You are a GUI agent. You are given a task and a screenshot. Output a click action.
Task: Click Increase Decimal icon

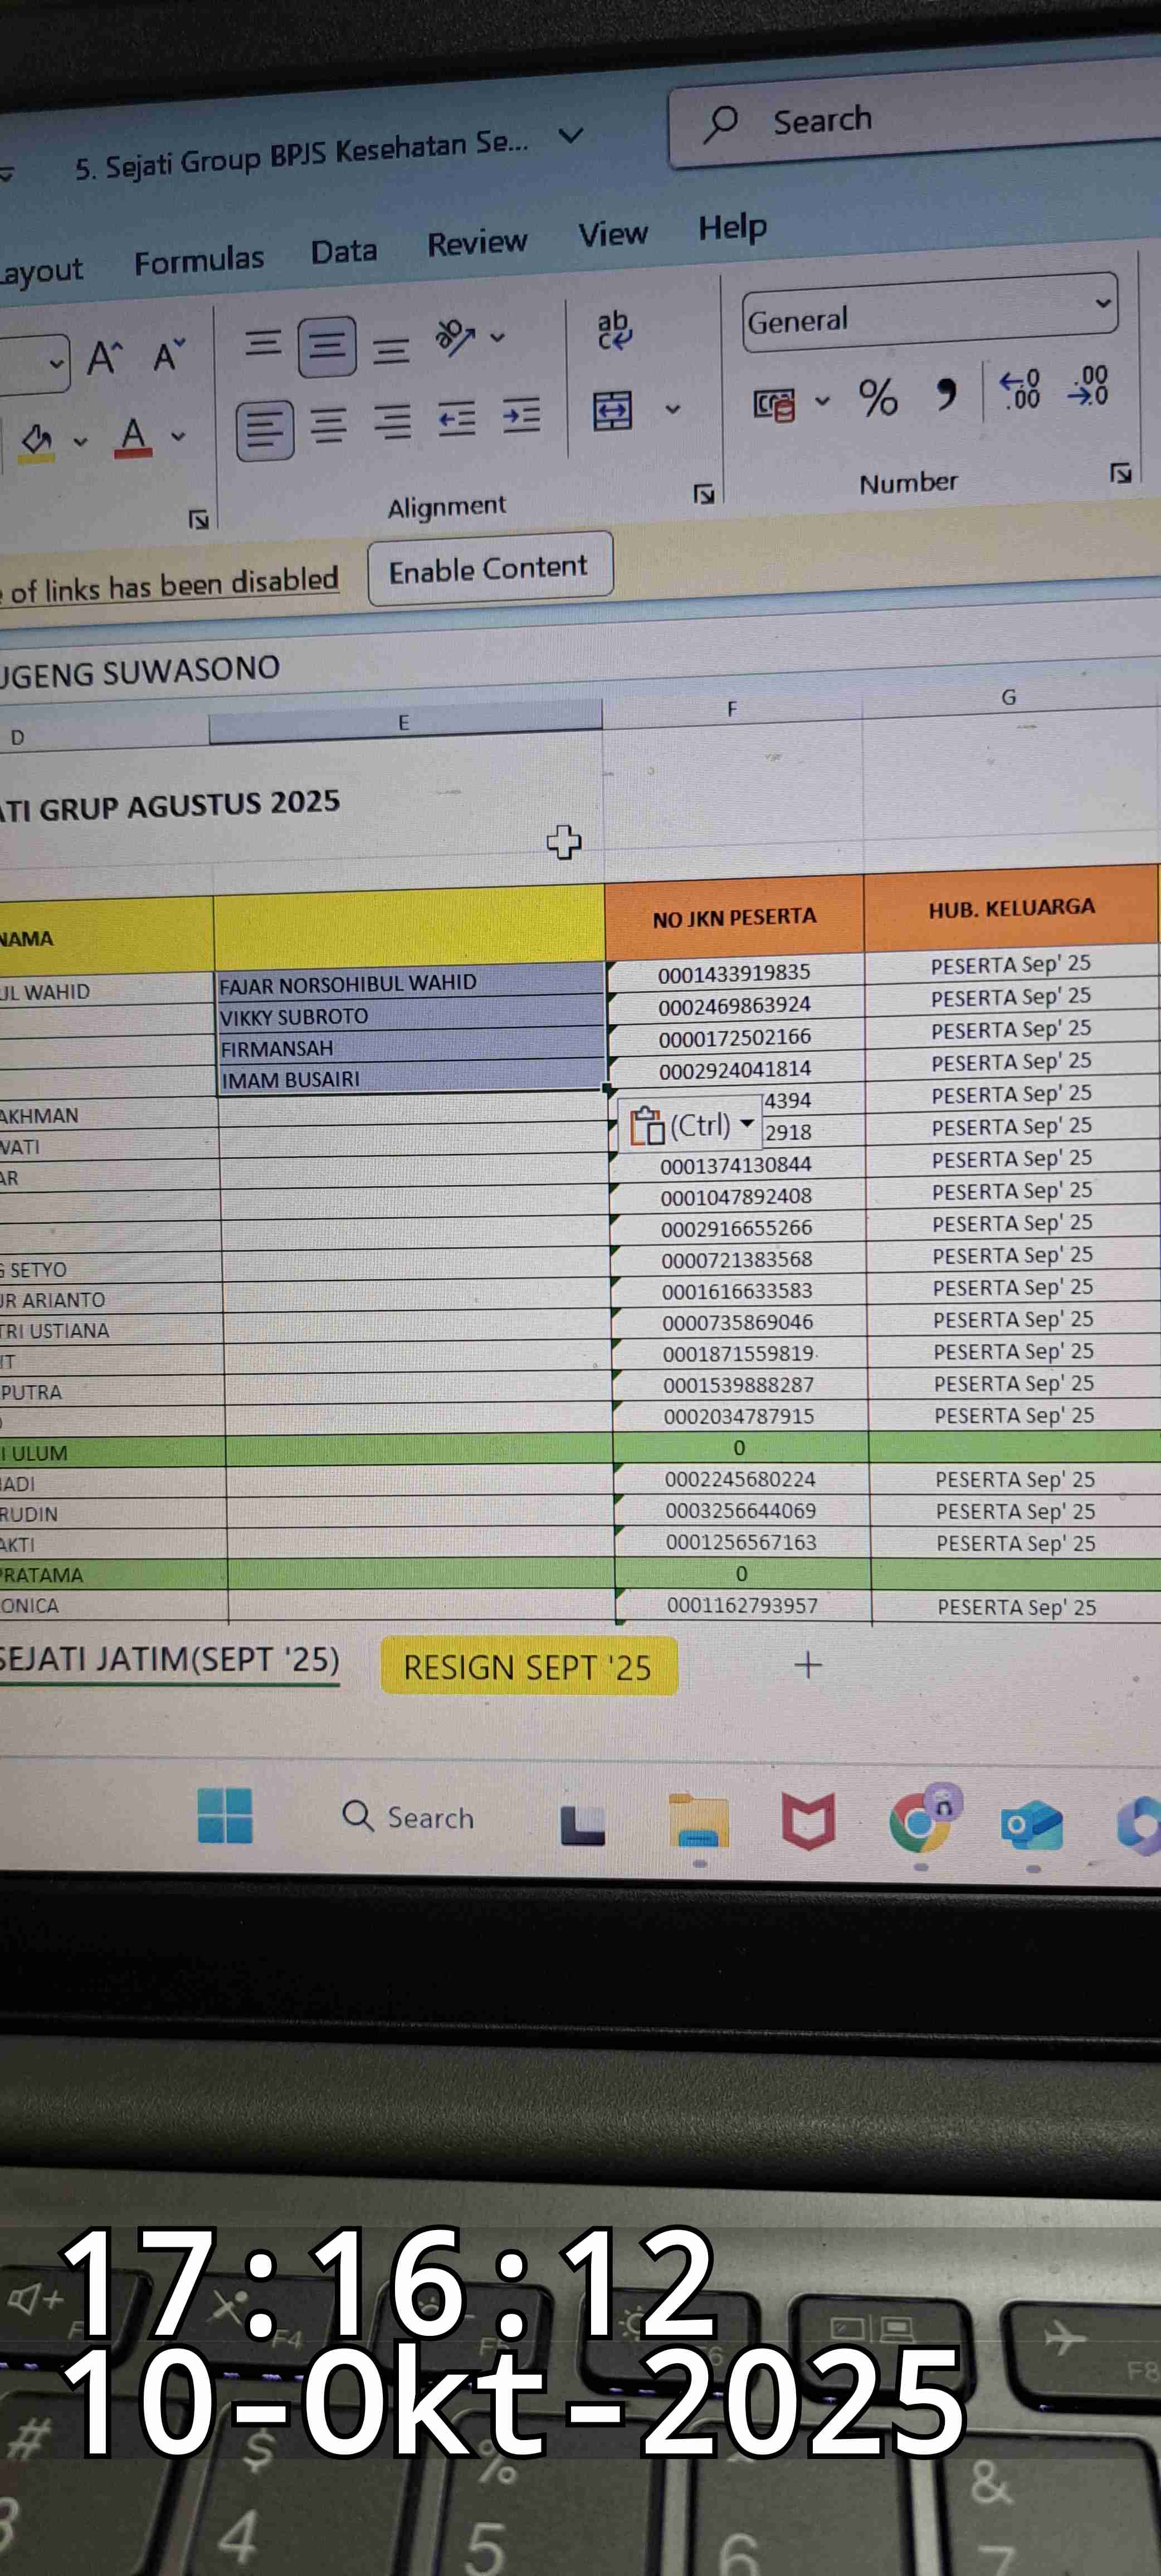[1020, 390]
